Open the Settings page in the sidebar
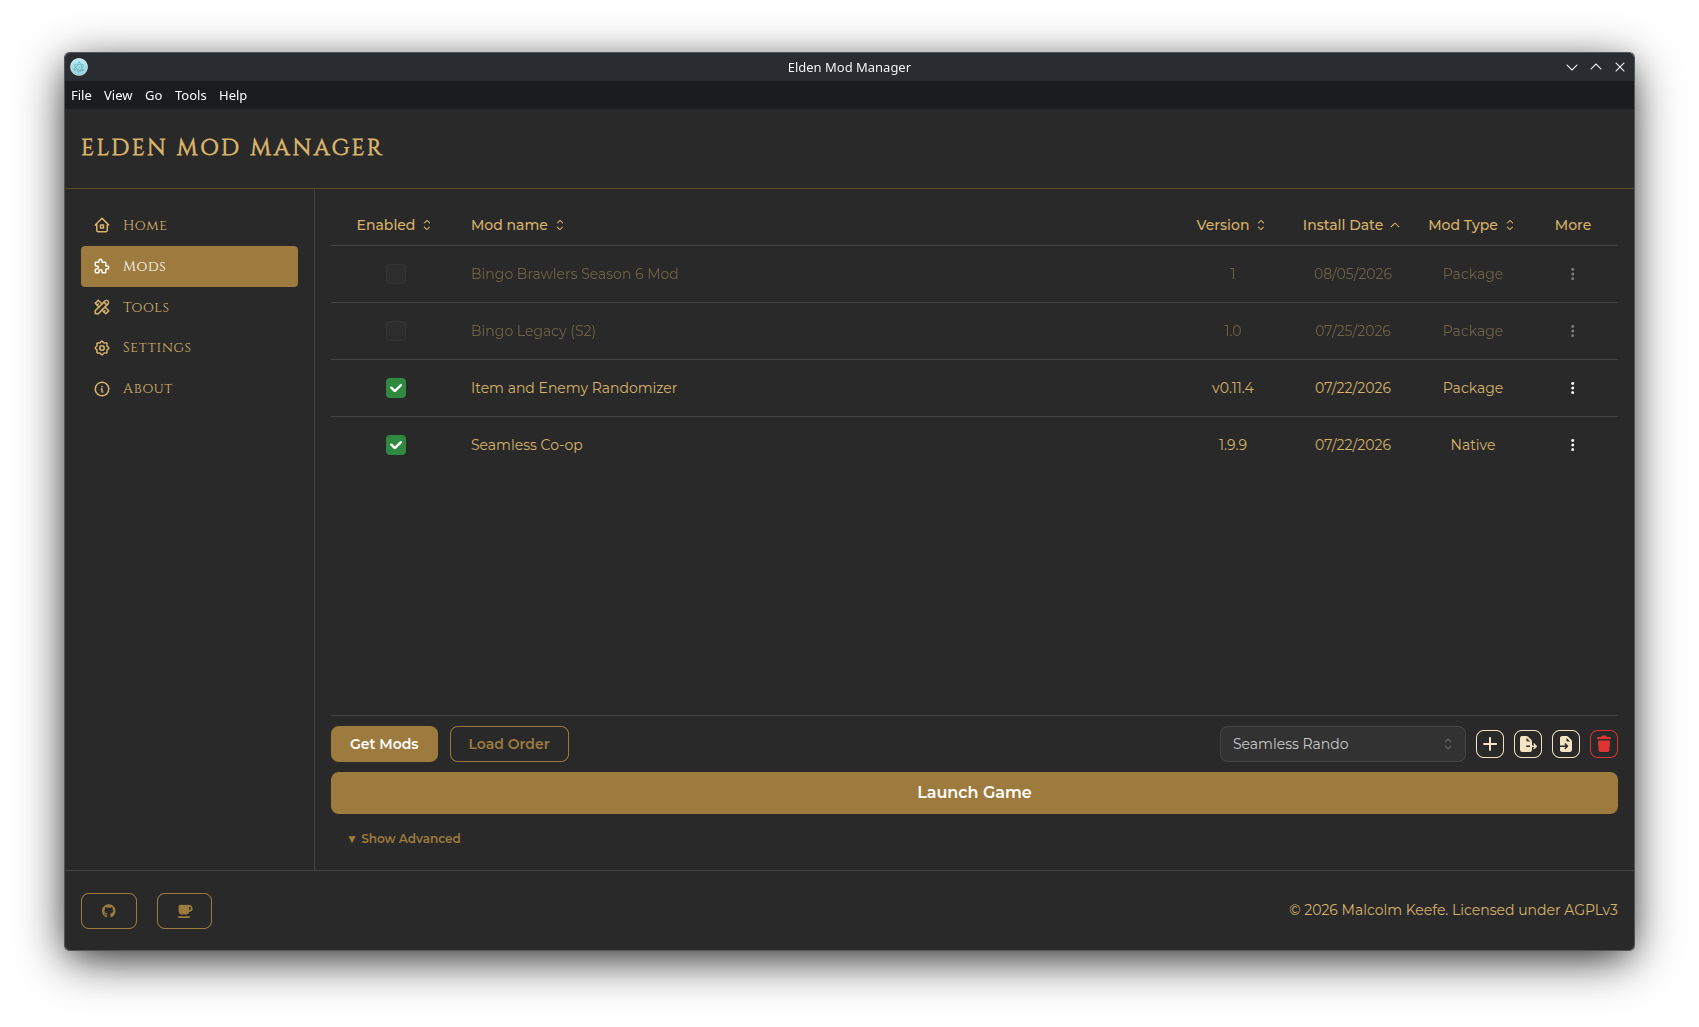 [x=189, y=347]
